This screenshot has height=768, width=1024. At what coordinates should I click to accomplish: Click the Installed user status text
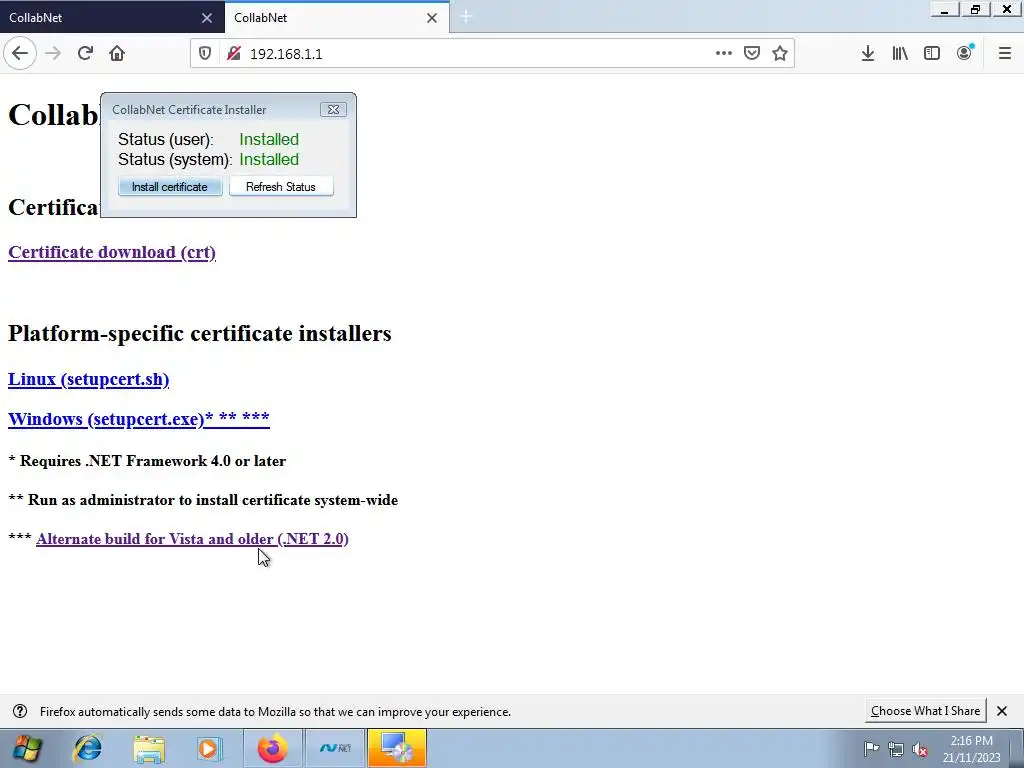(269, 140)
